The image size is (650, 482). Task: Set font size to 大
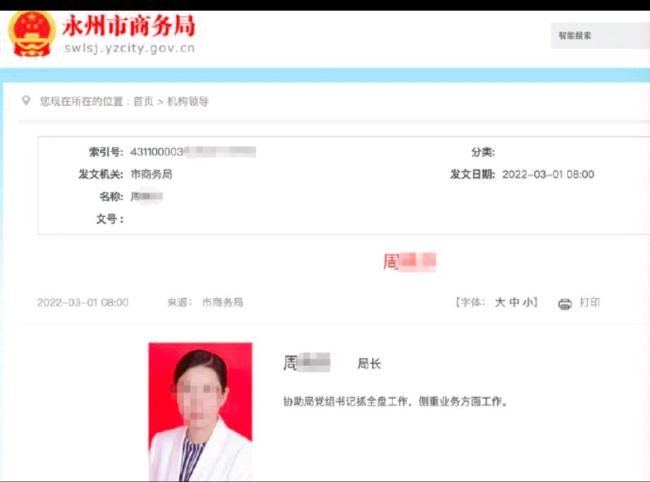pyautogui.click(x=500, y=303)
